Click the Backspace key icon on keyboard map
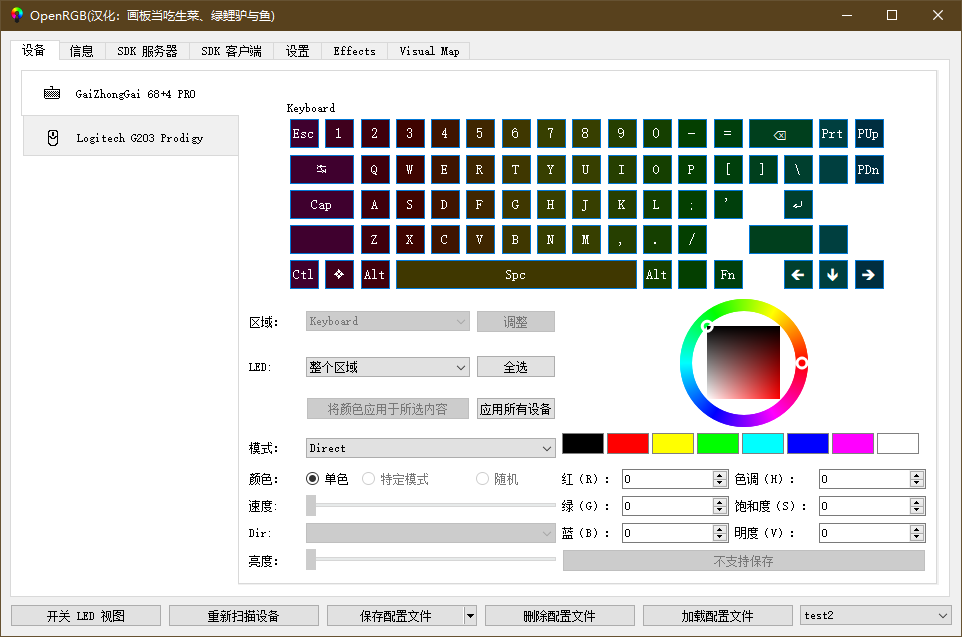This screenshot has width=962, height=637. point(780,134)
